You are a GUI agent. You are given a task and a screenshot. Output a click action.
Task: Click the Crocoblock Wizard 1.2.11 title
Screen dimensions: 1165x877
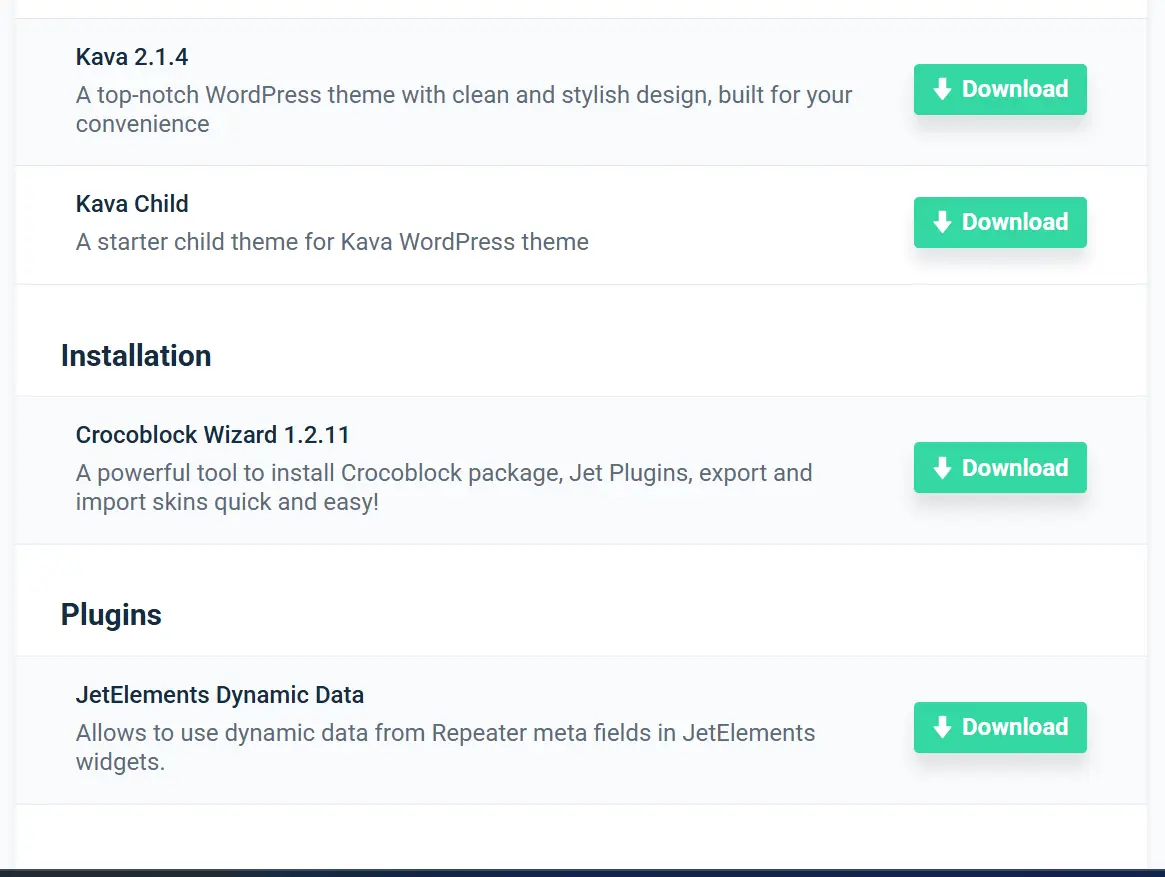pos(212,435)
